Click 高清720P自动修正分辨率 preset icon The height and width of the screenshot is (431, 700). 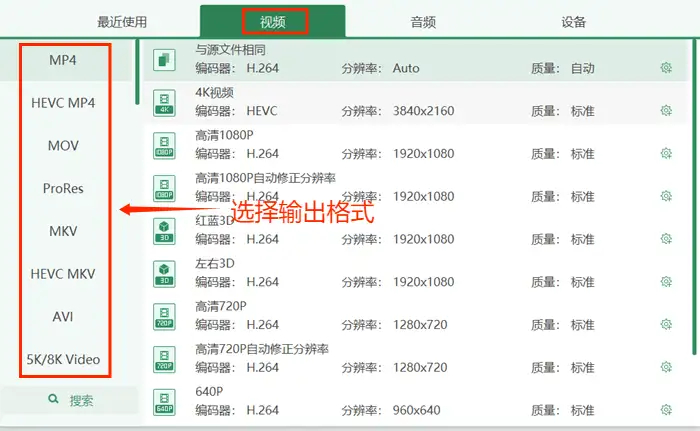pyautogui.click(x=164, y=360)
